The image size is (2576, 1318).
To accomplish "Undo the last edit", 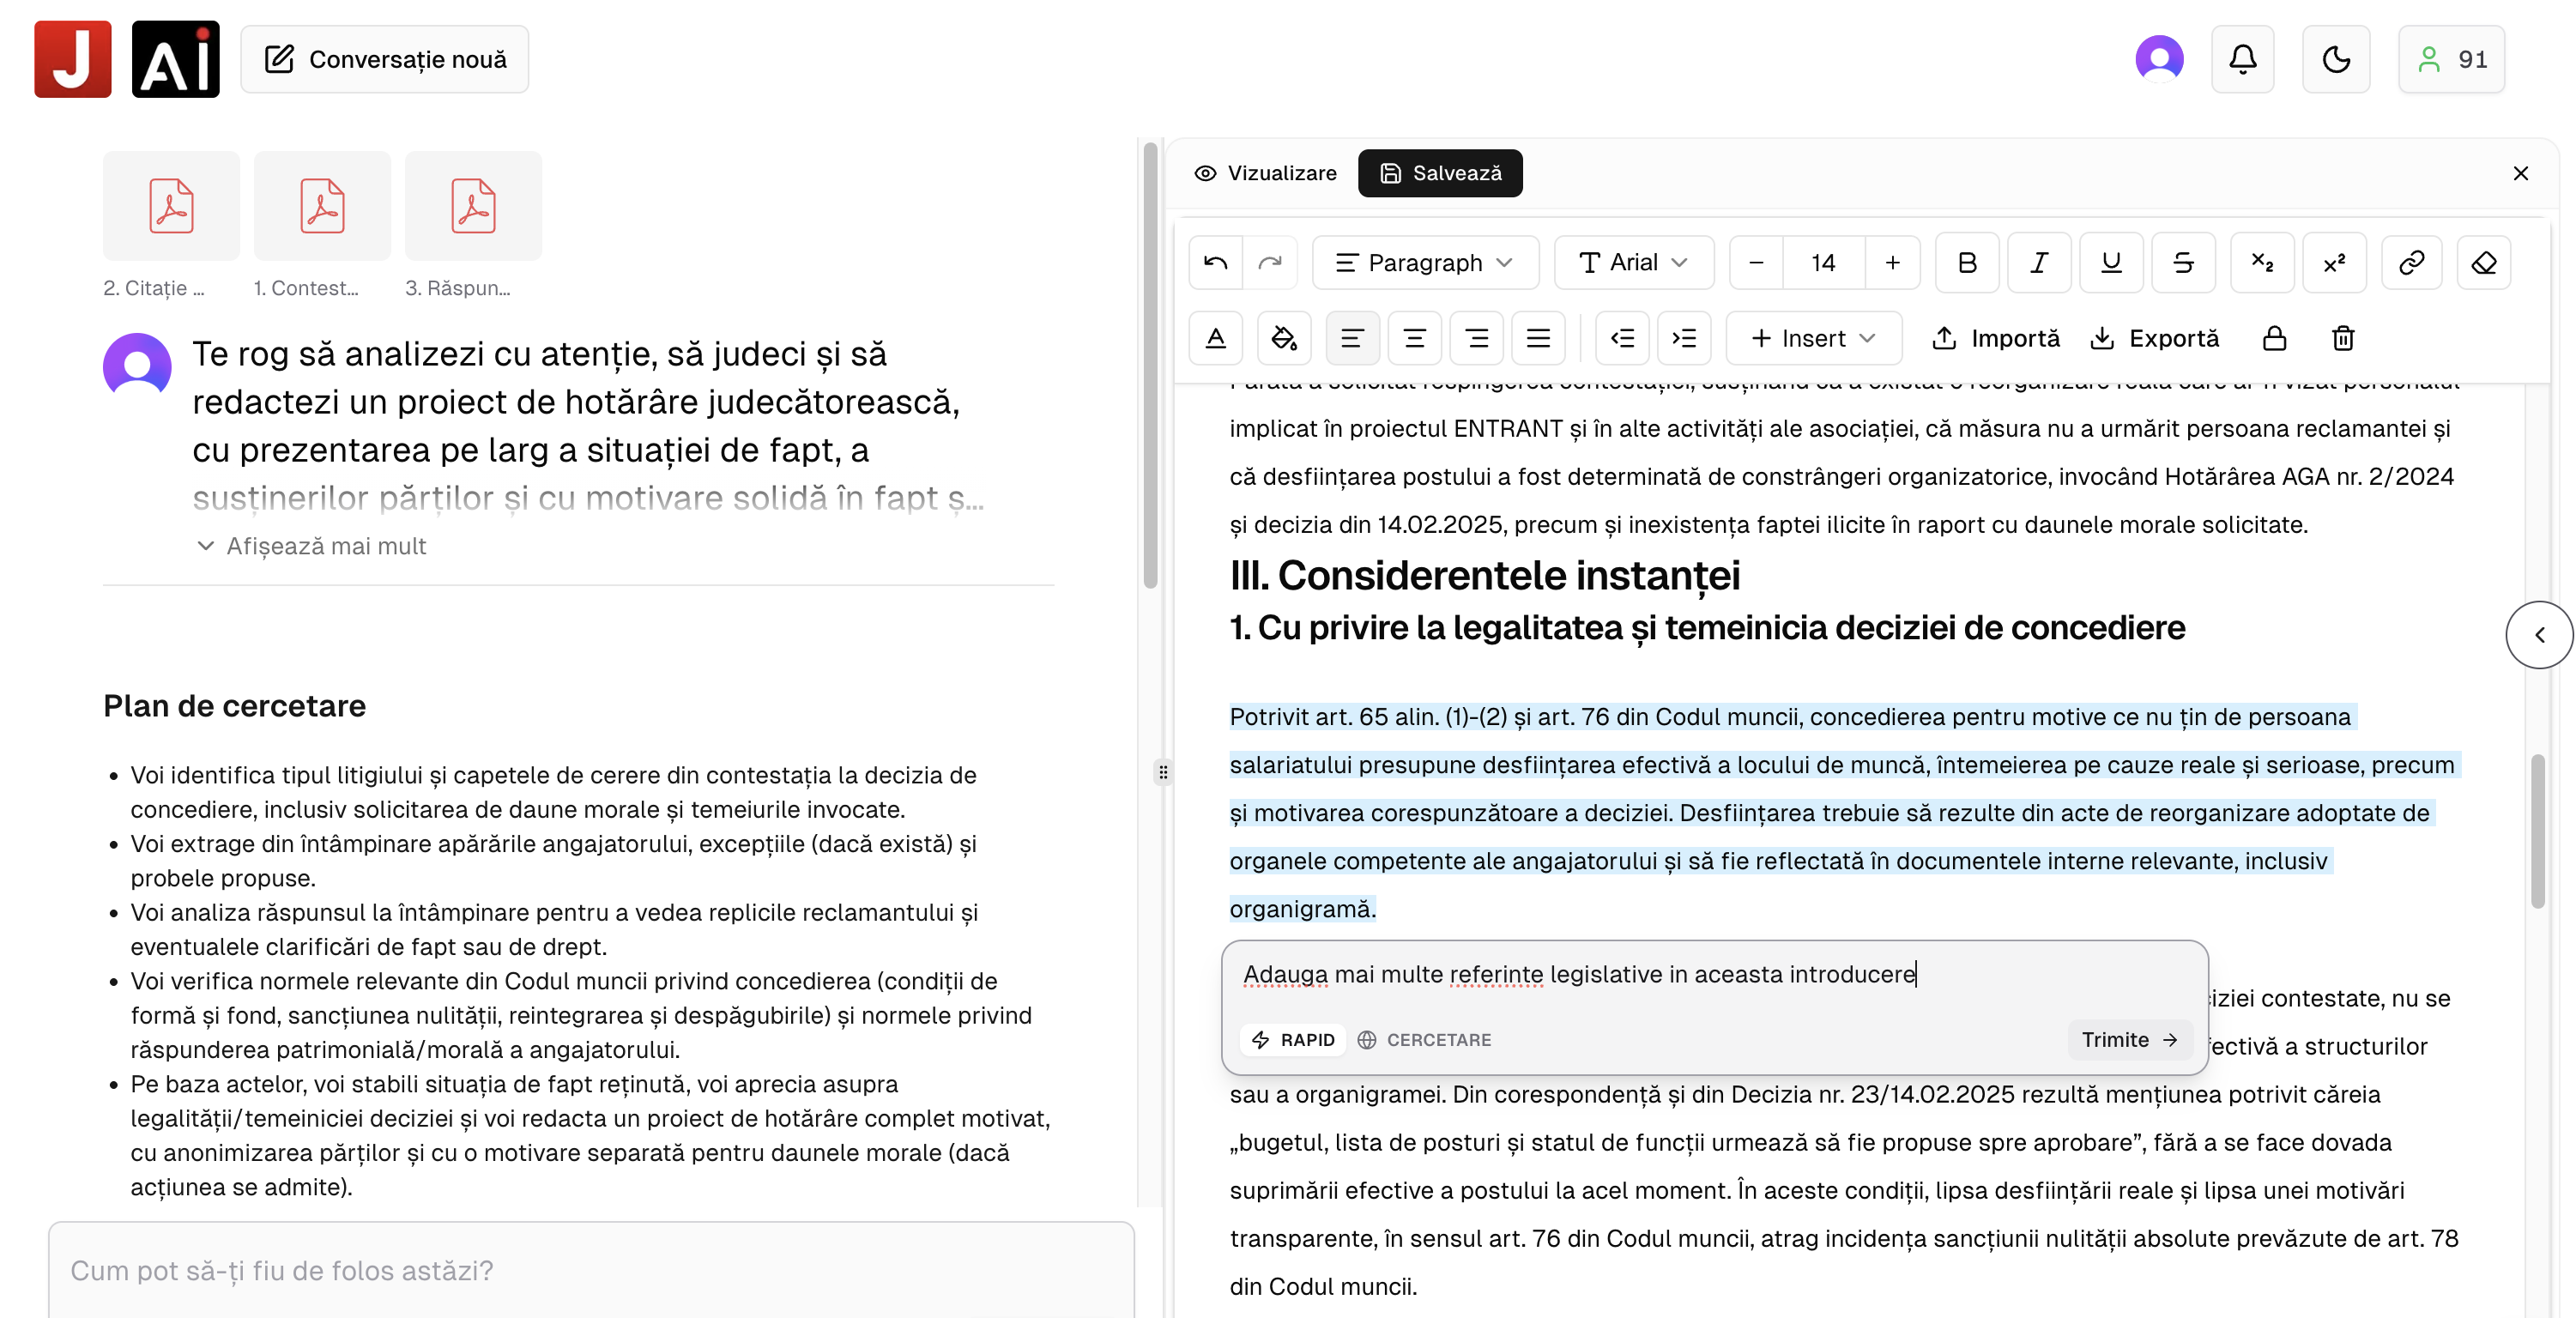I will click(1215, 262).
